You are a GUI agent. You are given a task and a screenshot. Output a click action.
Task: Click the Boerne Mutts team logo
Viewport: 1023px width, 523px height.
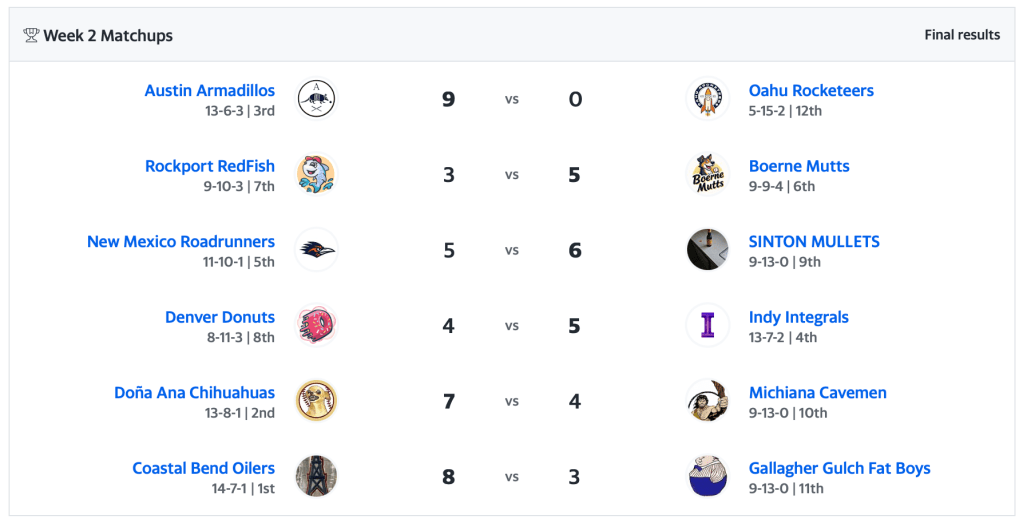[708, 174]
